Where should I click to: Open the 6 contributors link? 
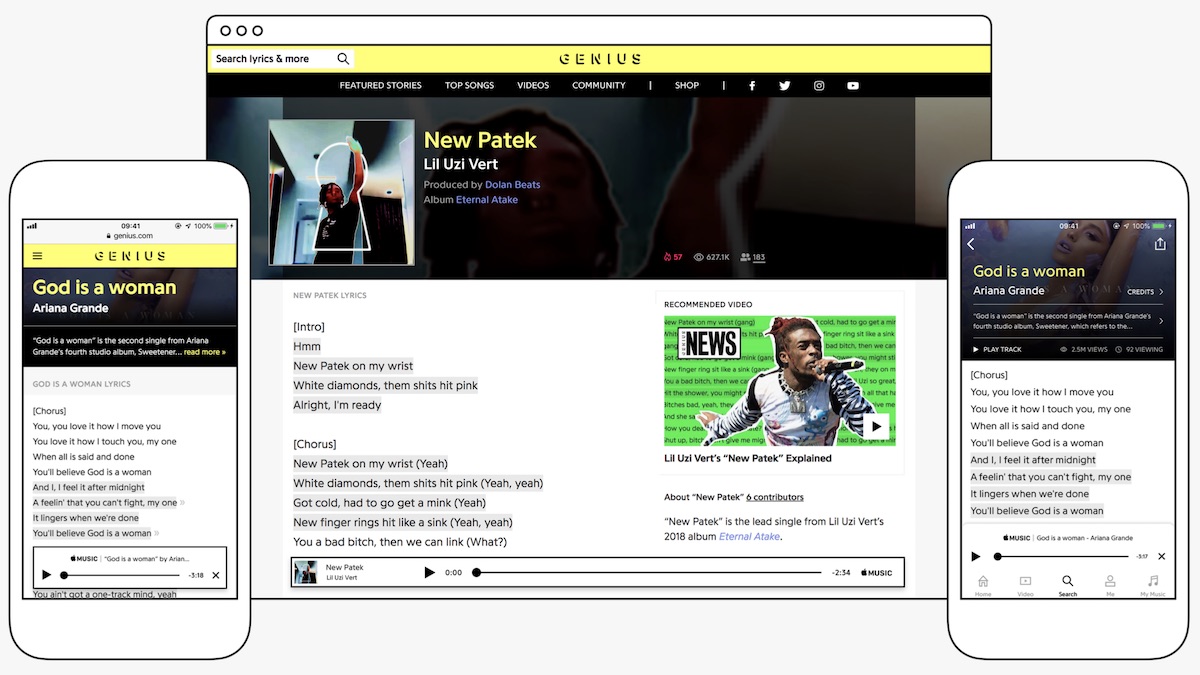pos(775,497)
